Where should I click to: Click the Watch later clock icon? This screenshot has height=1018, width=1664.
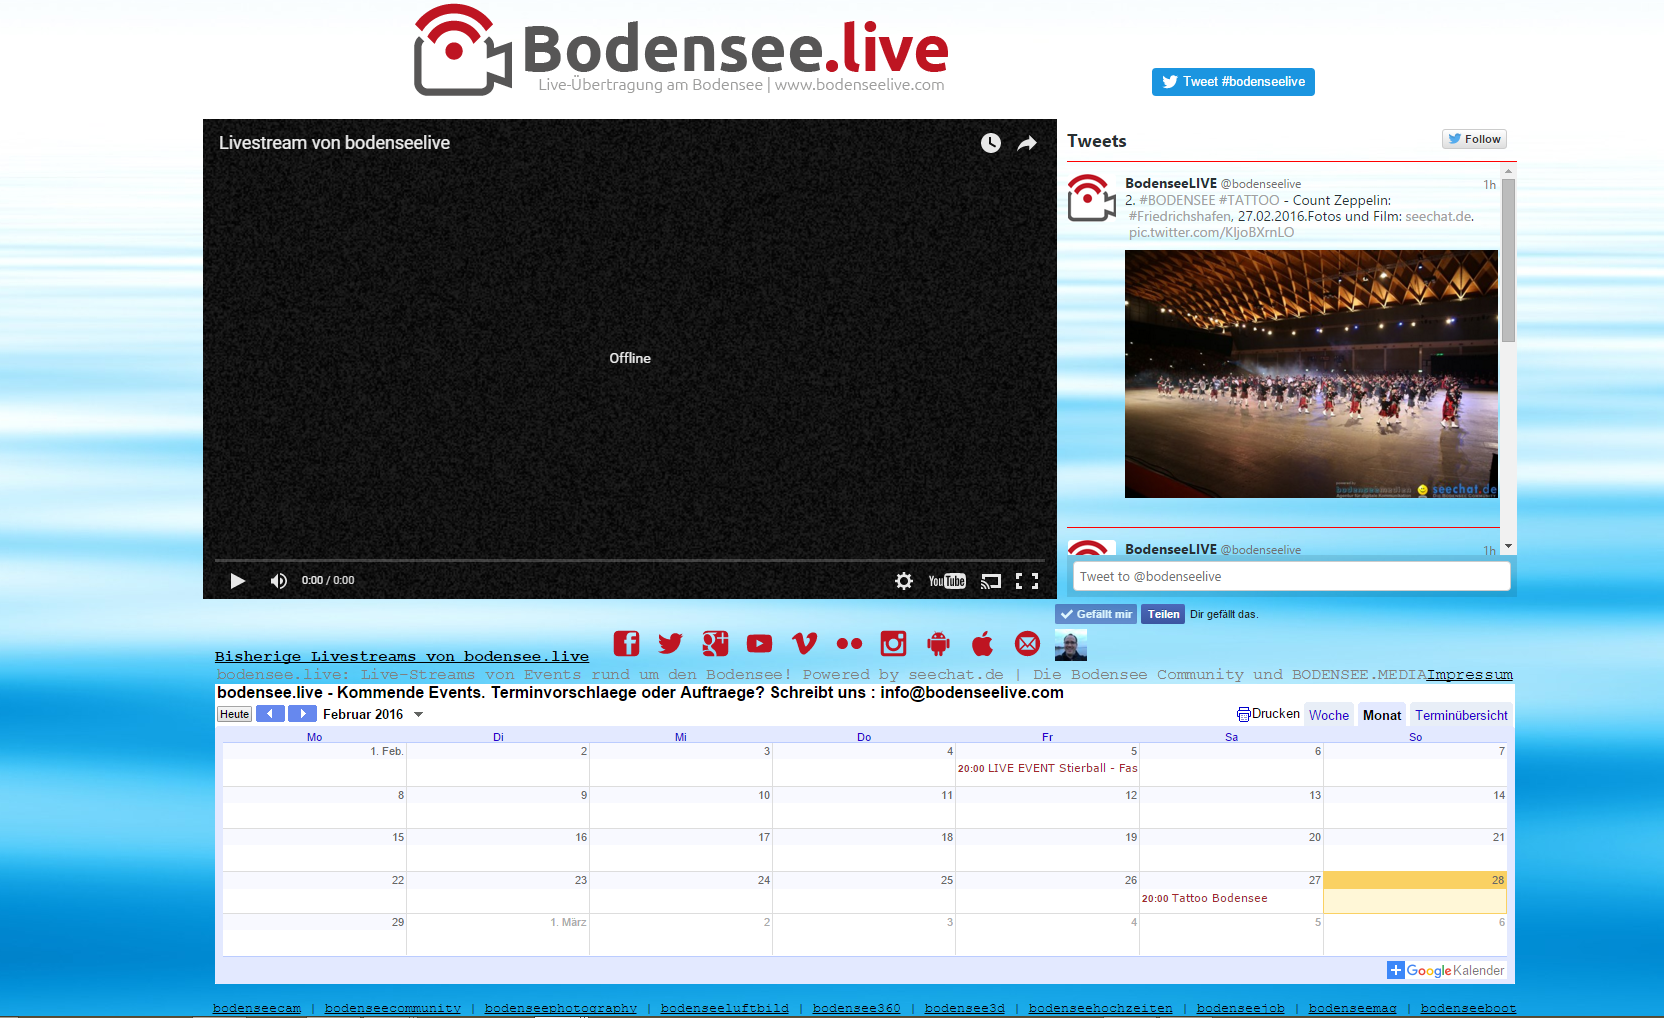pos(990,143)
